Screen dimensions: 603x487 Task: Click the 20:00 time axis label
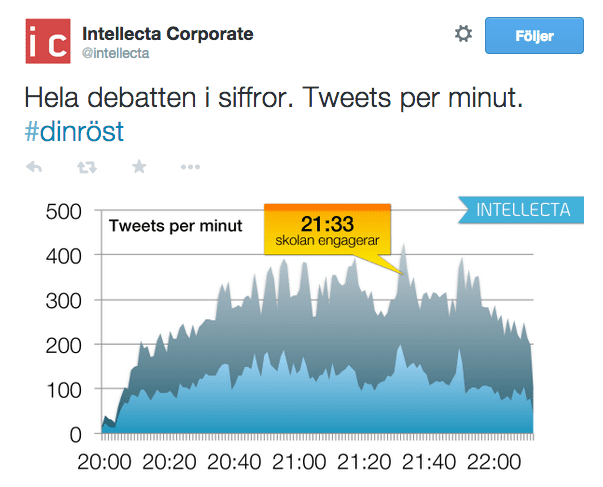[x=105, y=463]
